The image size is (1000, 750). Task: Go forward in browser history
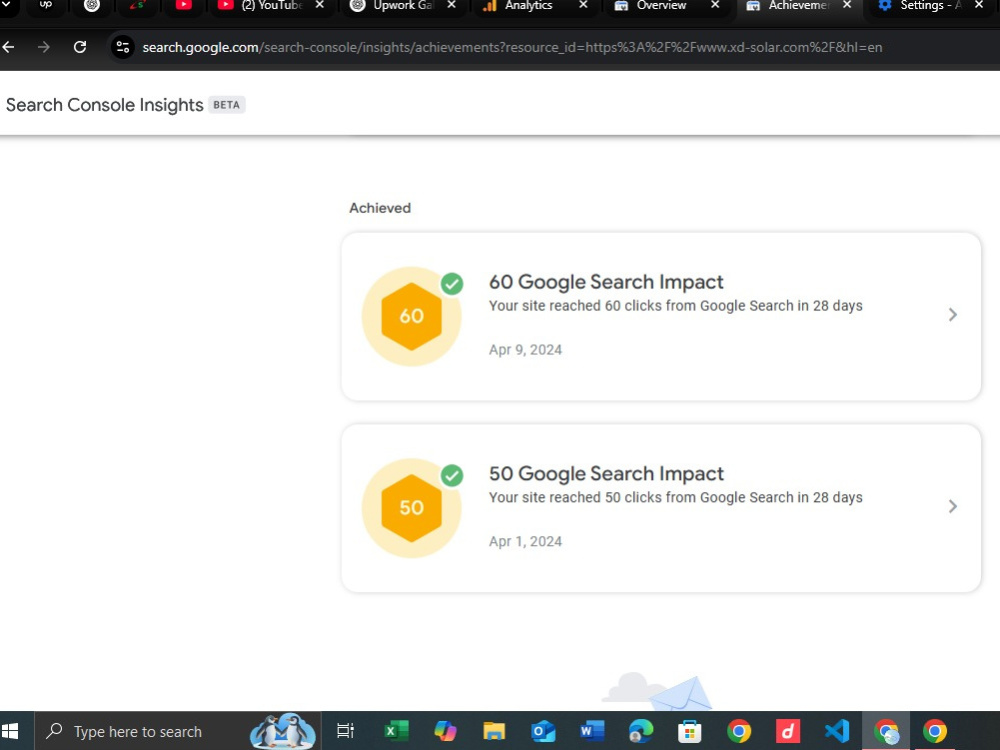pos(43,47)
